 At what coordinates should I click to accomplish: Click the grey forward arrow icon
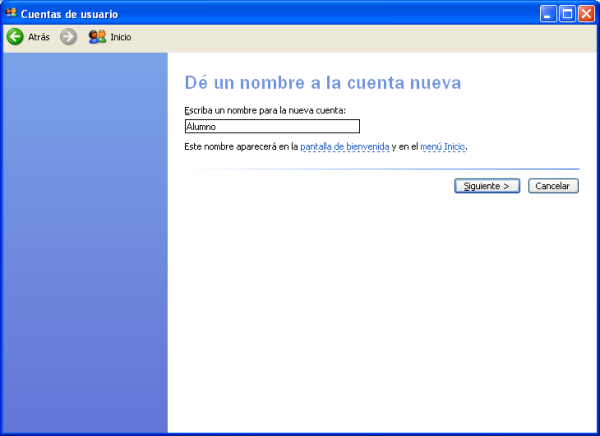point(68,37)
